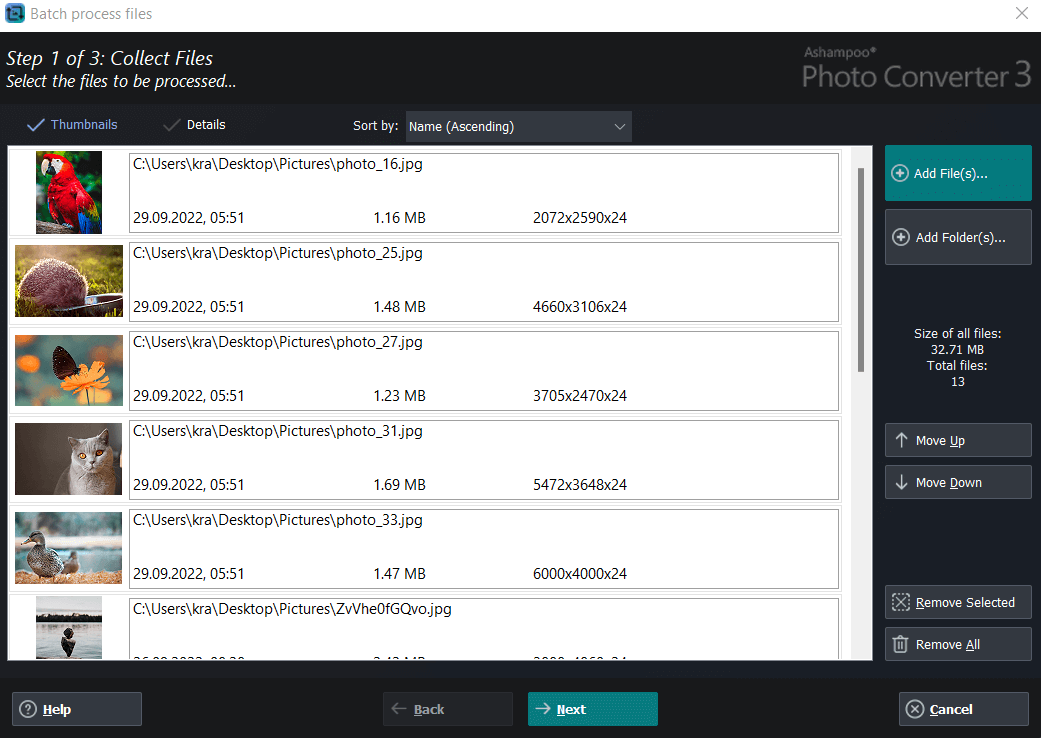Expand the sort order chevron
Viewport: 1041px width, 738px height.
pos(618,126)
